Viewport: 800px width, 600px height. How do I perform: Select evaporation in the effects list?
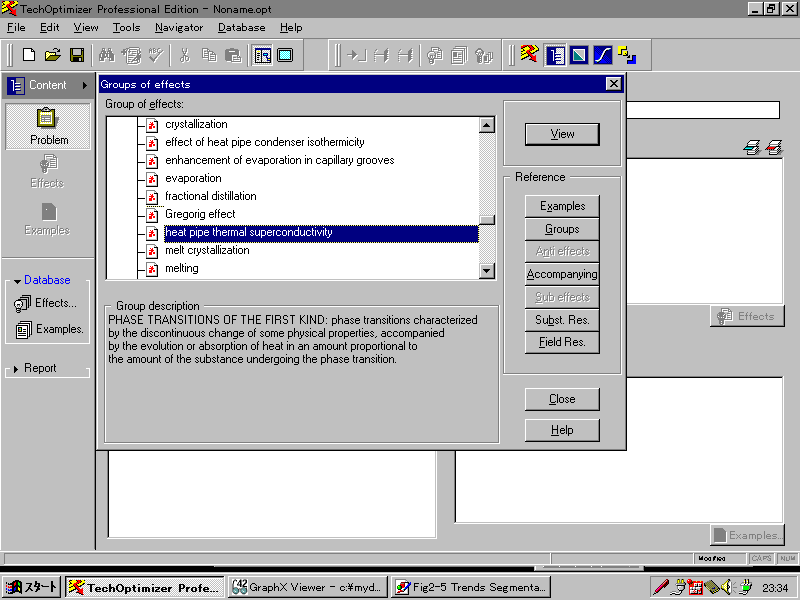(x=193, y=178)
